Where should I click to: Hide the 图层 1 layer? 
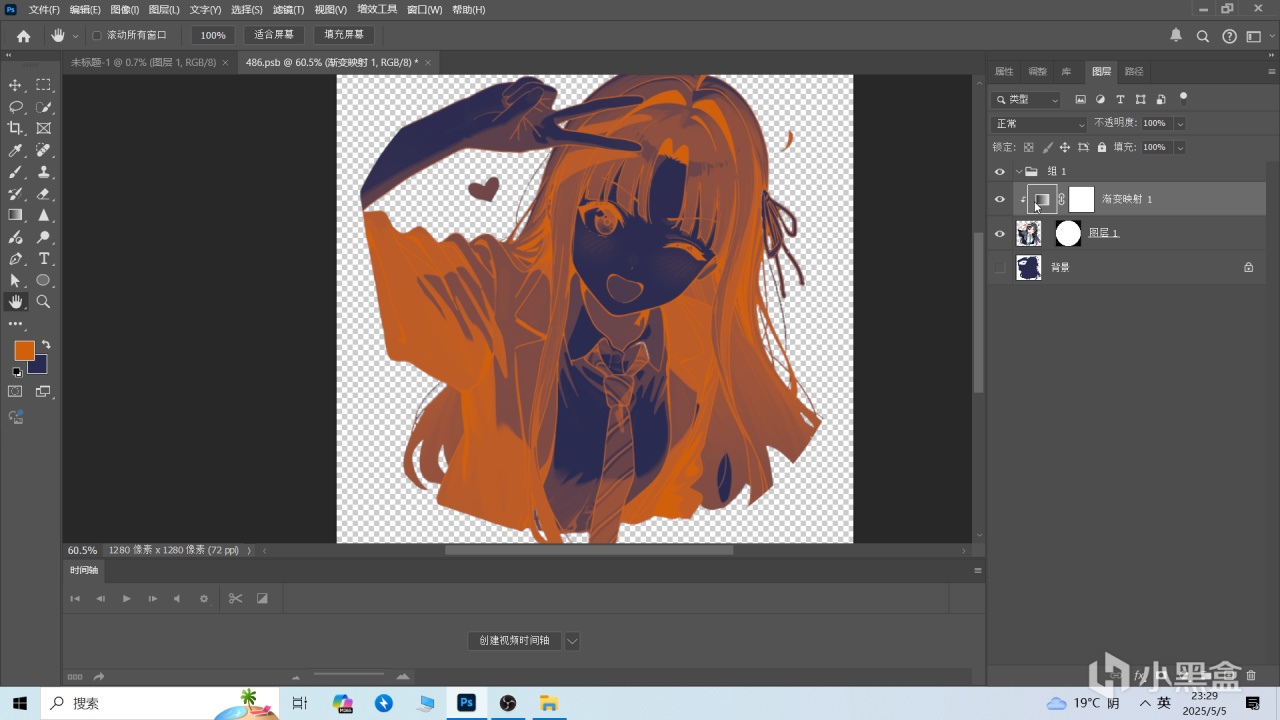(x=999, y=233)
